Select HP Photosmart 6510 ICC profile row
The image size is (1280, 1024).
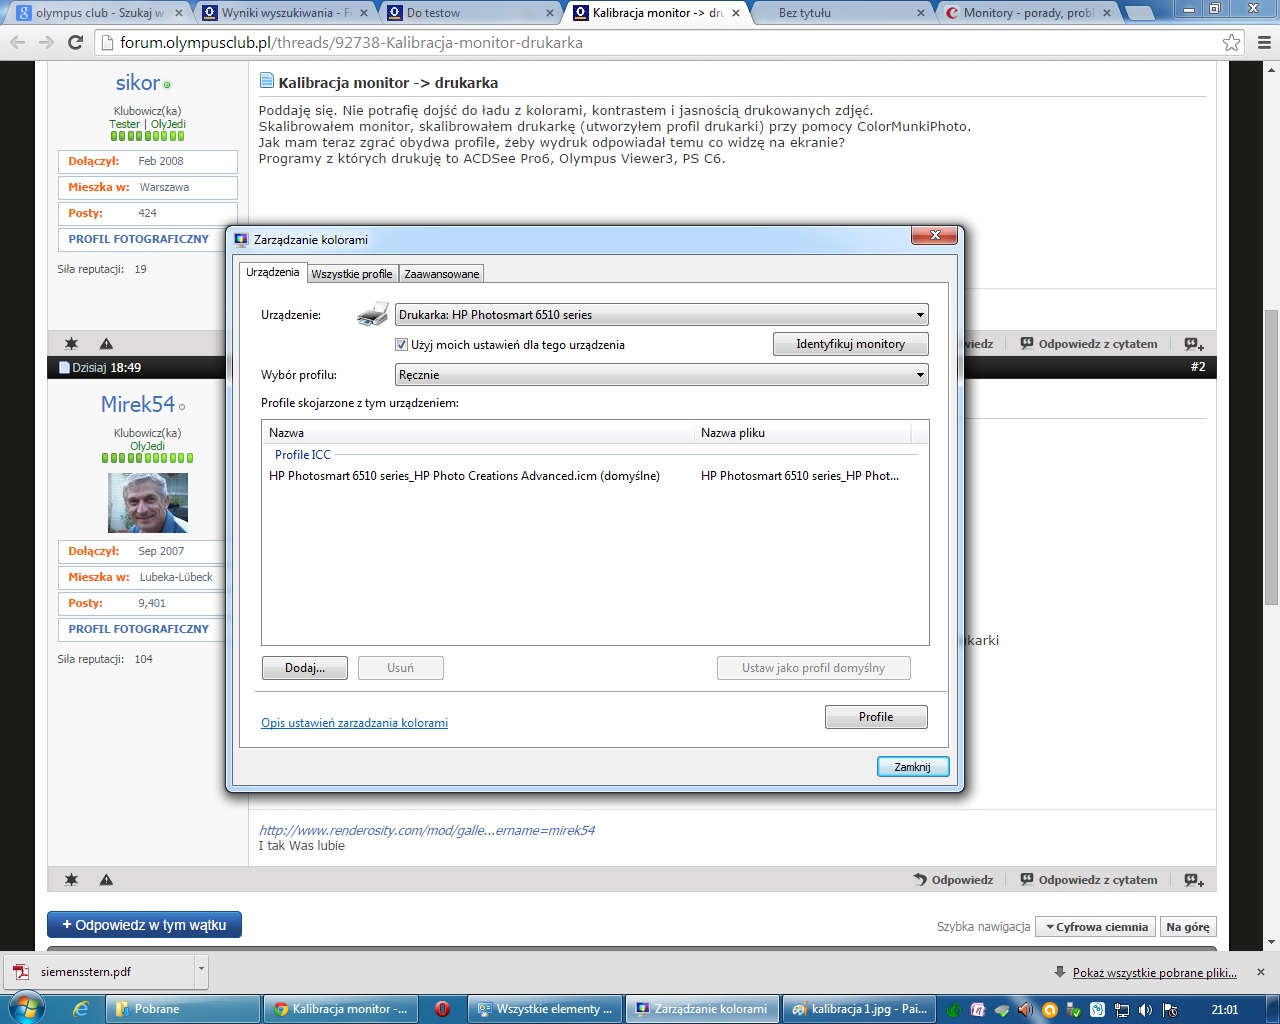click(464, 476)
